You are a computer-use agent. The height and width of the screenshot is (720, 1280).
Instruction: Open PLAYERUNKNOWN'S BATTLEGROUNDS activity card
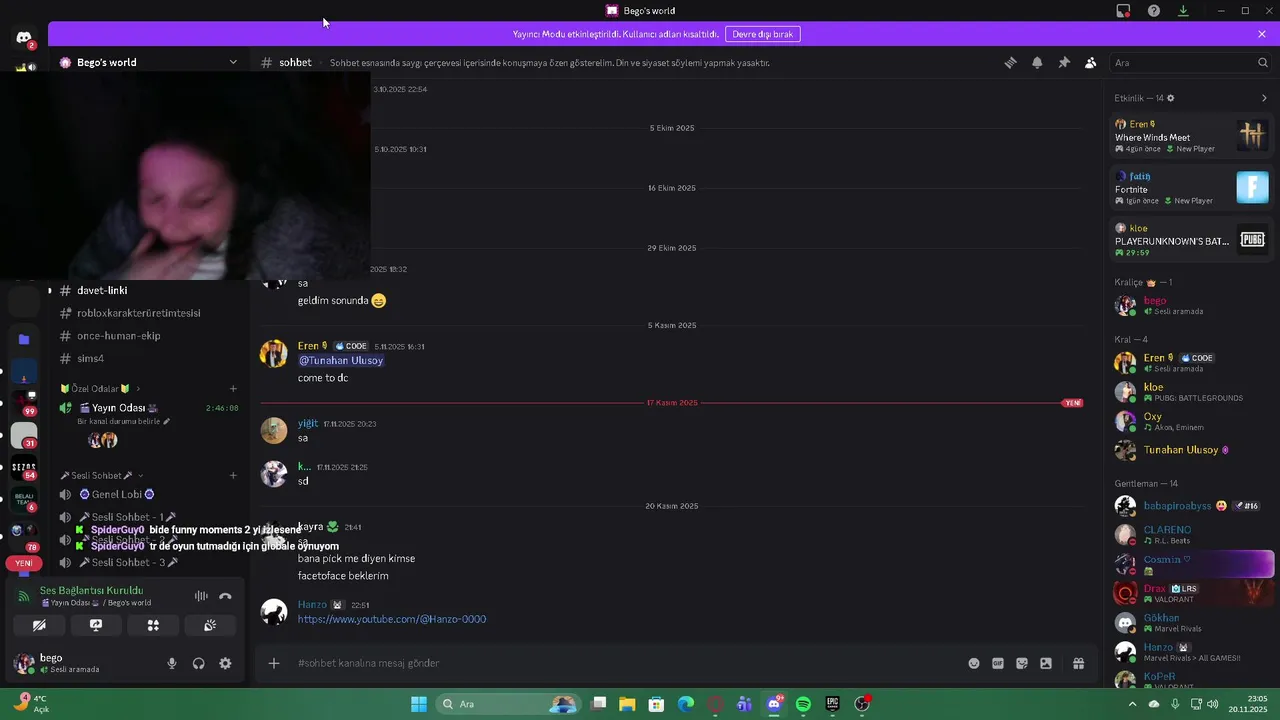1191,239
